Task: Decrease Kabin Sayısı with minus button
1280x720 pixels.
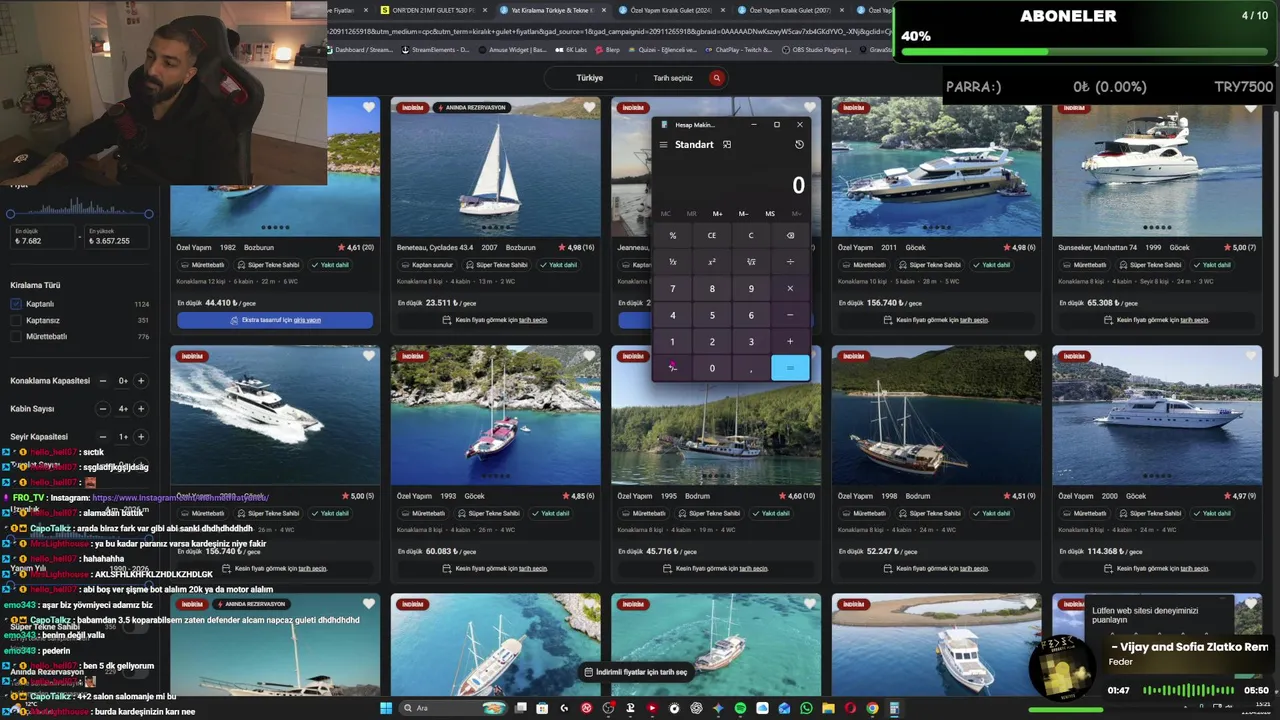Action: pos(102,409)
